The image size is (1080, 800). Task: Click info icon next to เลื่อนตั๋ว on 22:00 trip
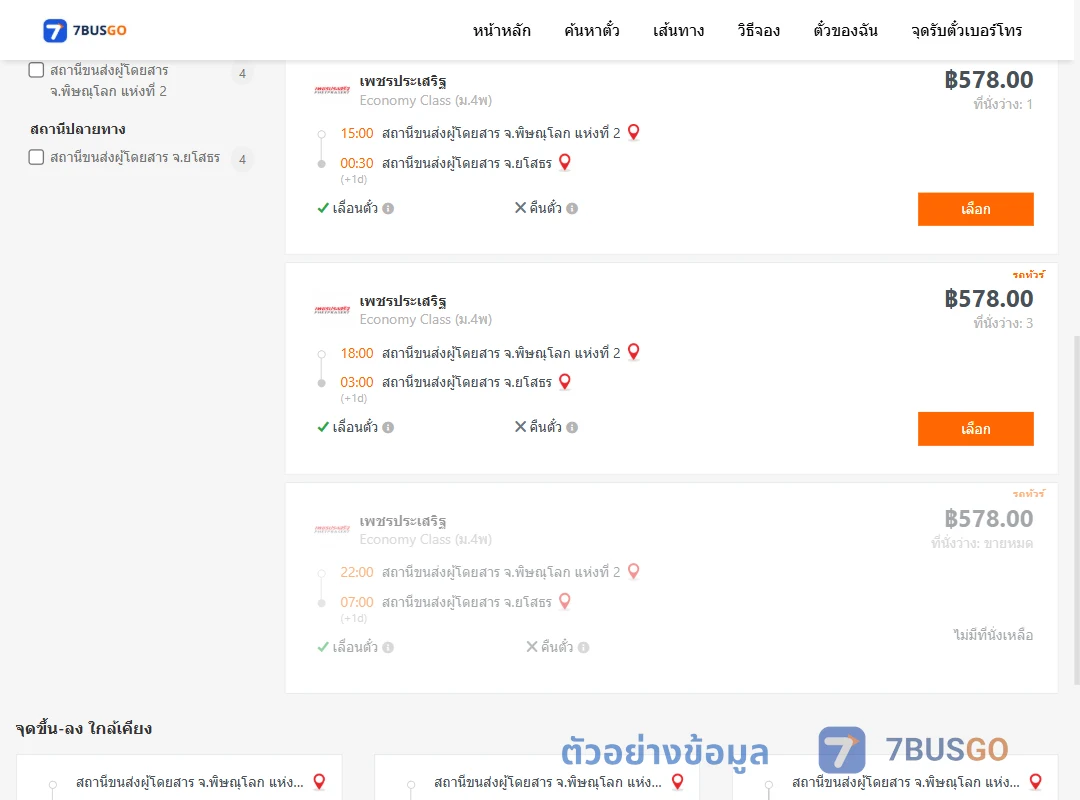click(x=388, y=647)
